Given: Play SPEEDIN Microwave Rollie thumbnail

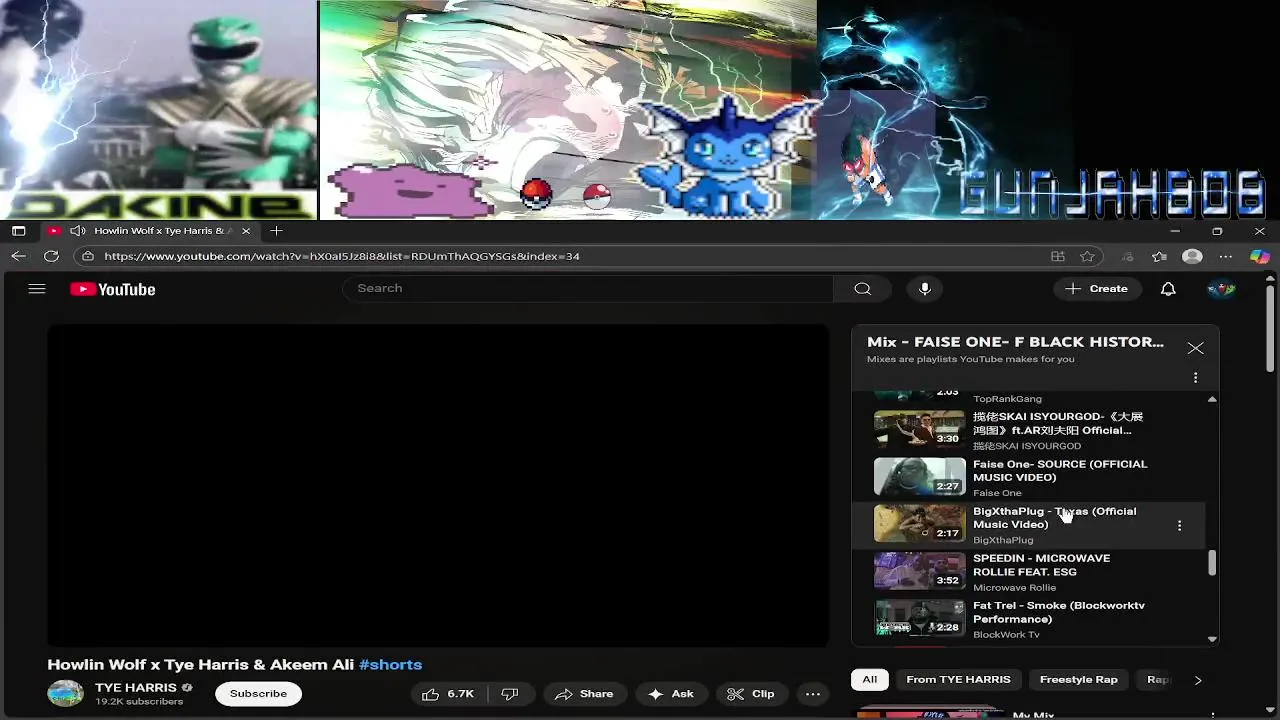Looking at the screenshot, I should coord(919,571).
